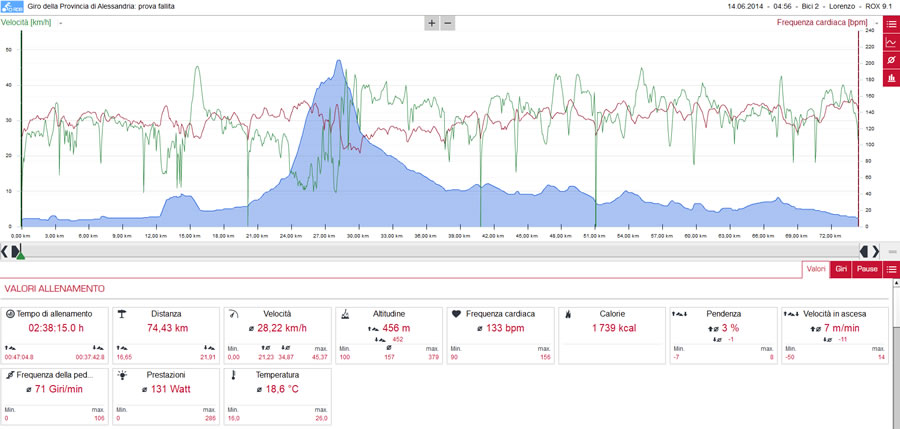Switch to the Pause tab
Viewport: 900px width, 429px height.
coord(867,269)
